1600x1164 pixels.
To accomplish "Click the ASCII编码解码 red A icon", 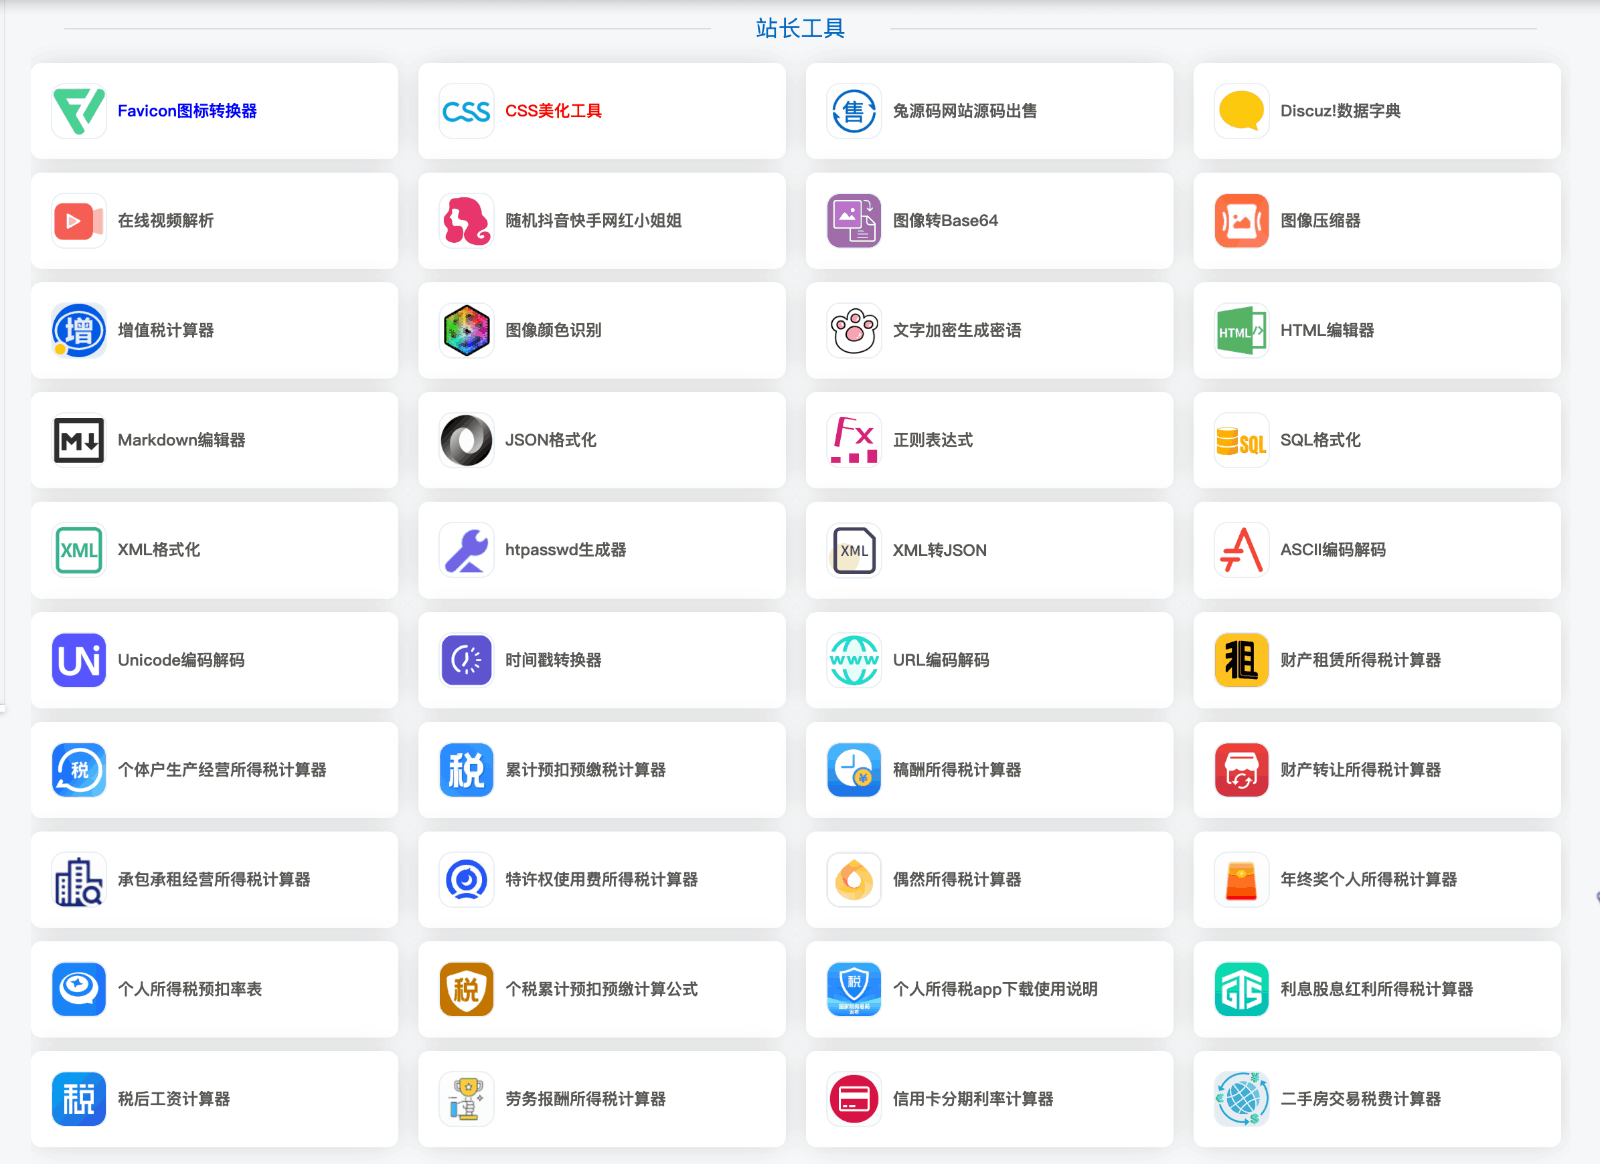I will point(1242,550).
